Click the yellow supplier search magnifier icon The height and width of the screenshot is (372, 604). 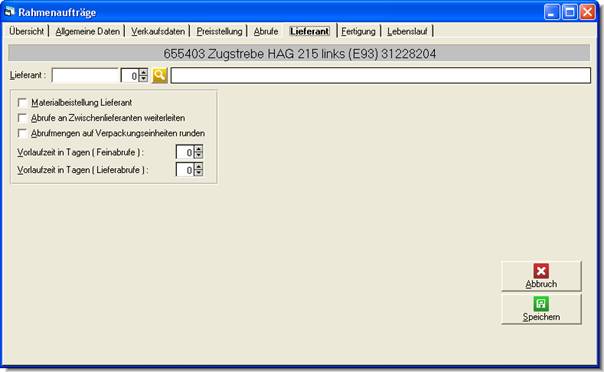pyautogui.click(x=159, y=75)
